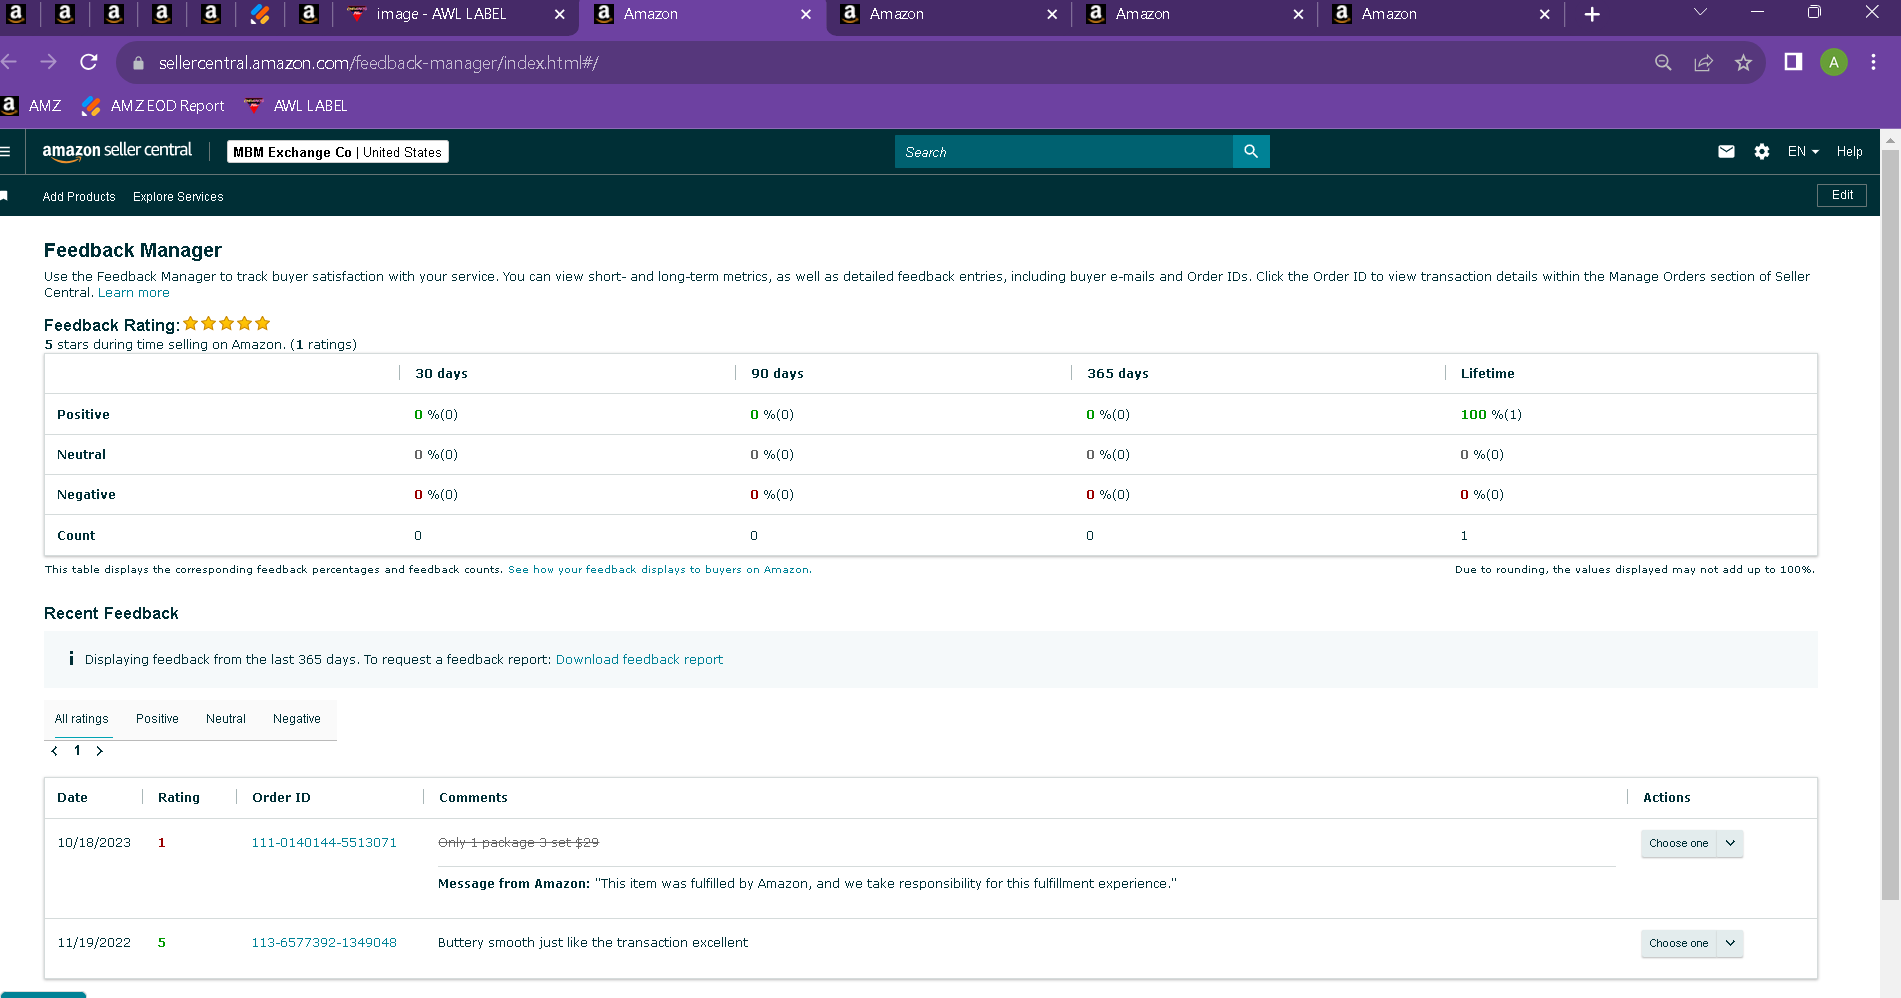Click the 'Recent Feedback' heading

click(111, 614)
